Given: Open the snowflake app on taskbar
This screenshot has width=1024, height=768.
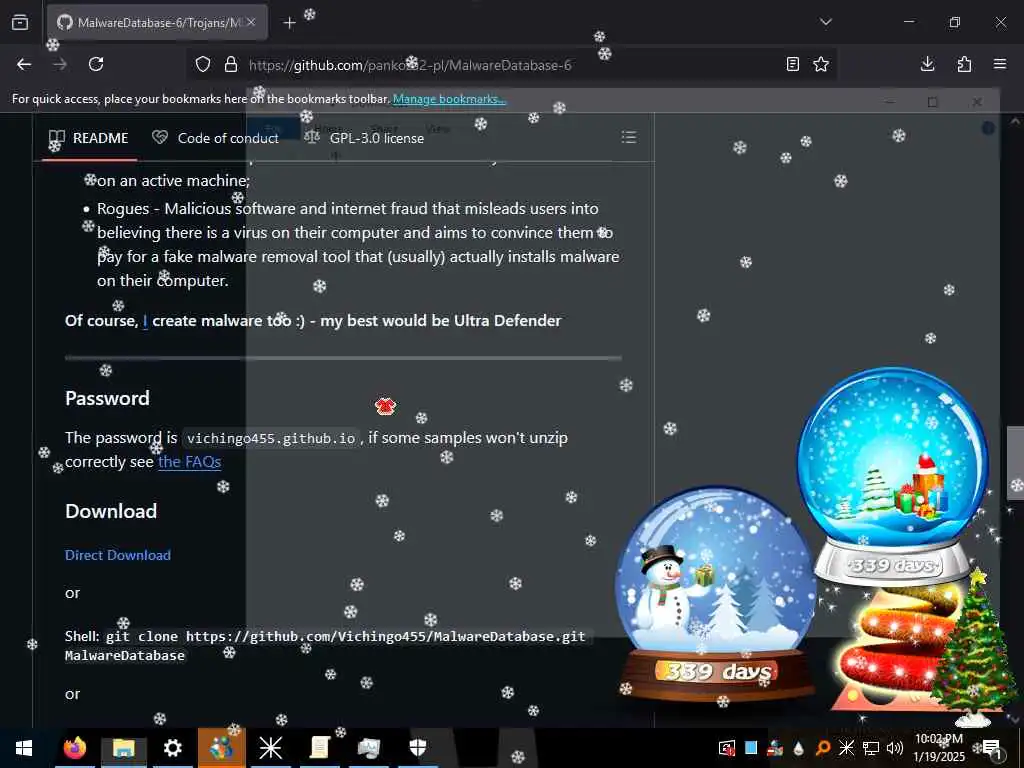Looking at the screenshot, I should (270, 748).
